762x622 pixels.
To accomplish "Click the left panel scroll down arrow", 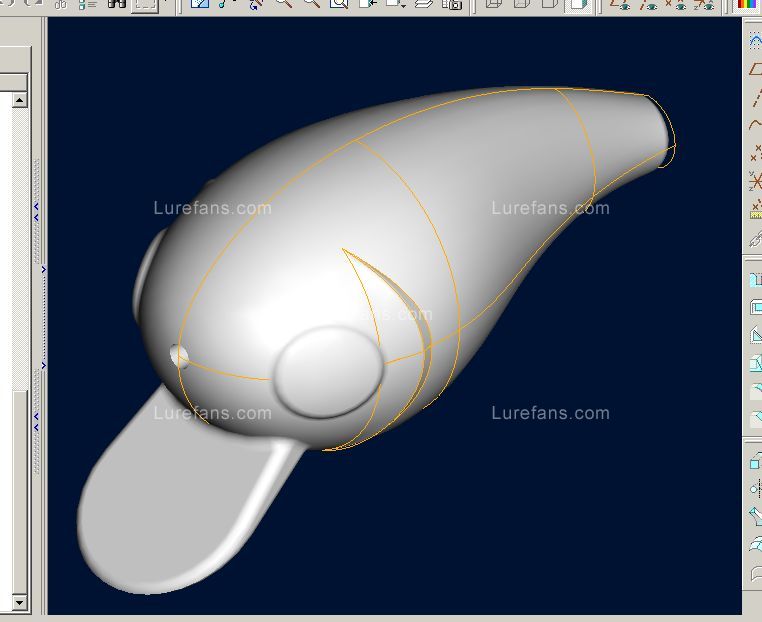I will pos(19,603).
